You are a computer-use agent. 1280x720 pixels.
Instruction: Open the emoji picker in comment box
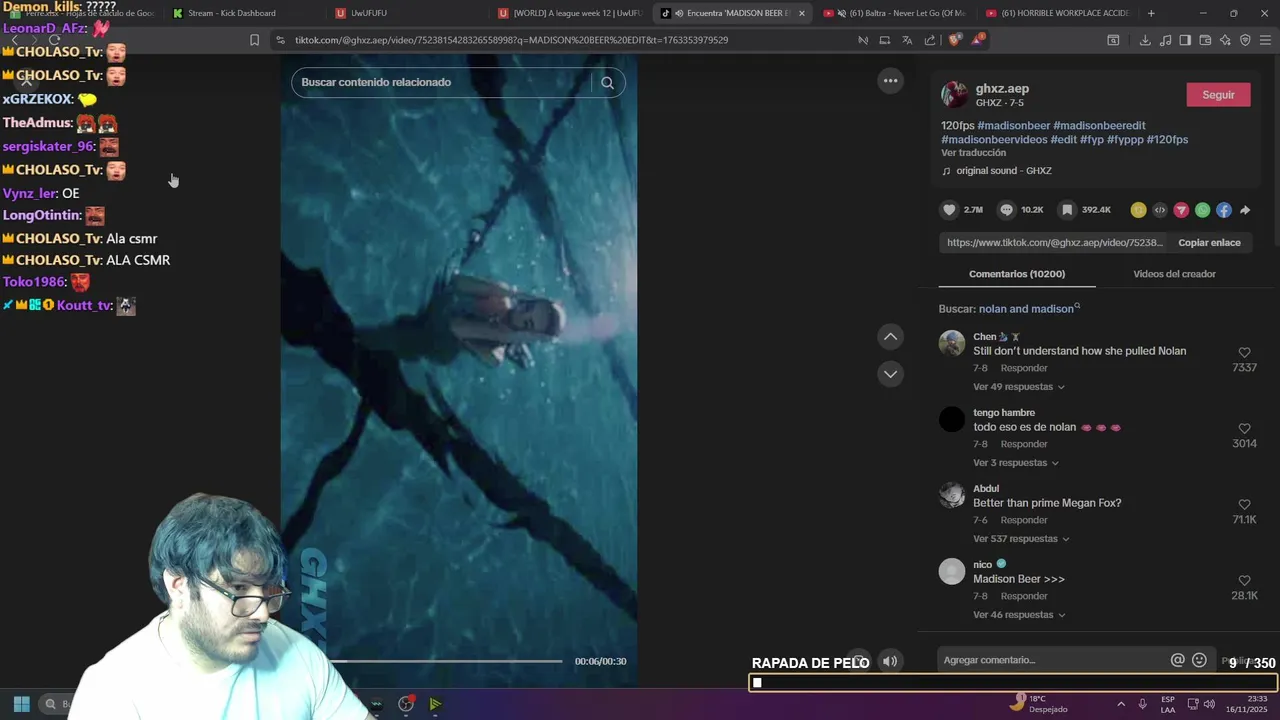1199,660
